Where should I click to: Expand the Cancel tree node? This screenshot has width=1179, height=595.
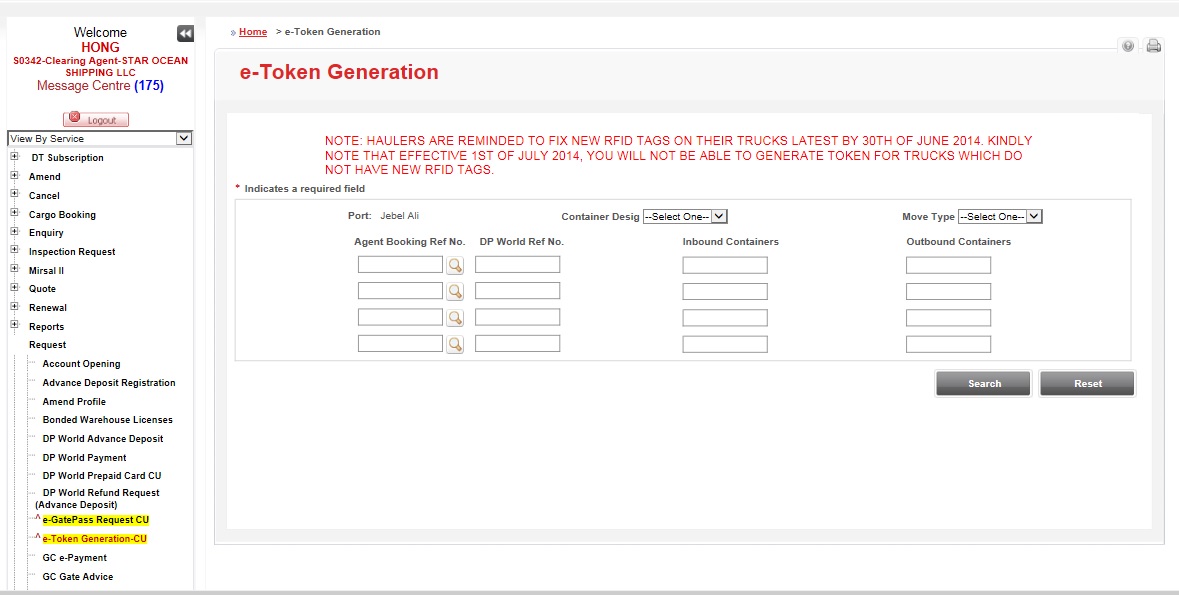(14, 195)
